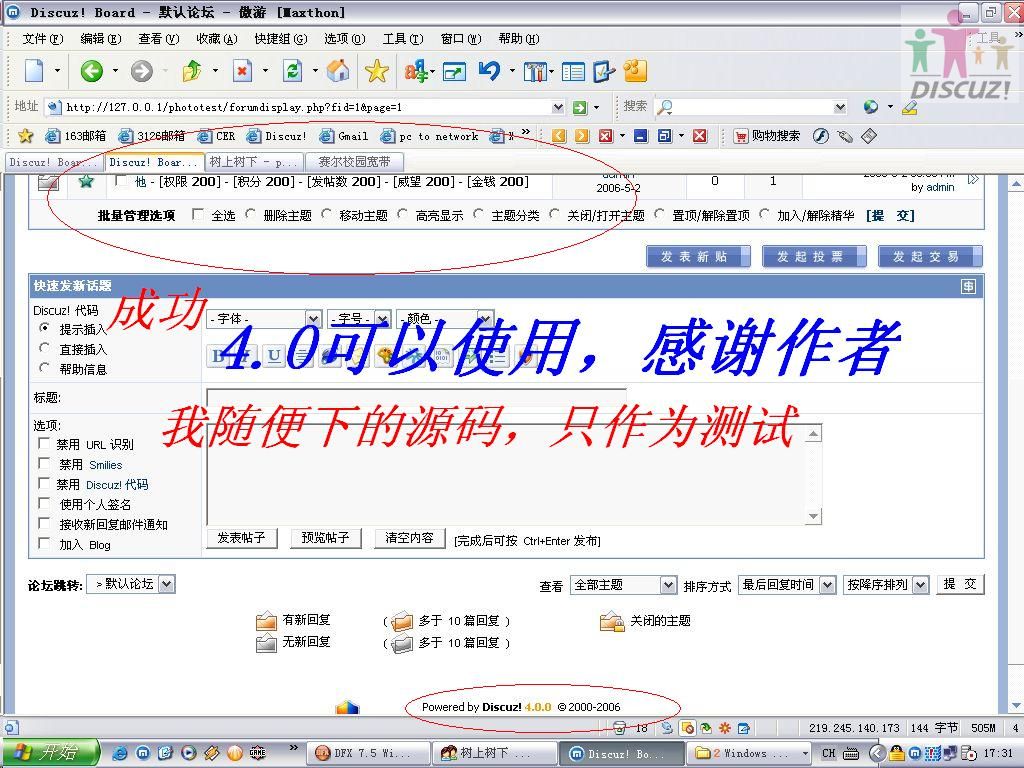The width and height of the screenshot is (1024, 768).
Task: Click the Windows 开始 Start button
Action: tap(50, 753)
